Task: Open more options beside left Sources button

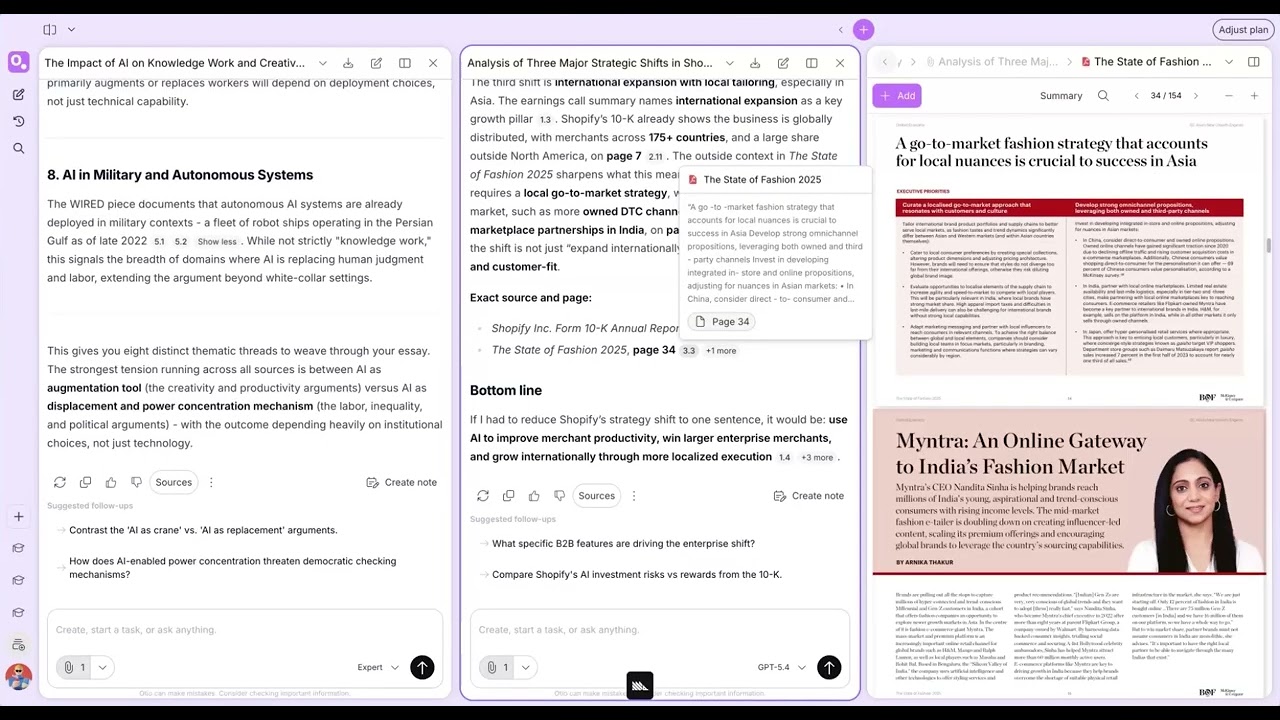Action: (x=211, y=482)
